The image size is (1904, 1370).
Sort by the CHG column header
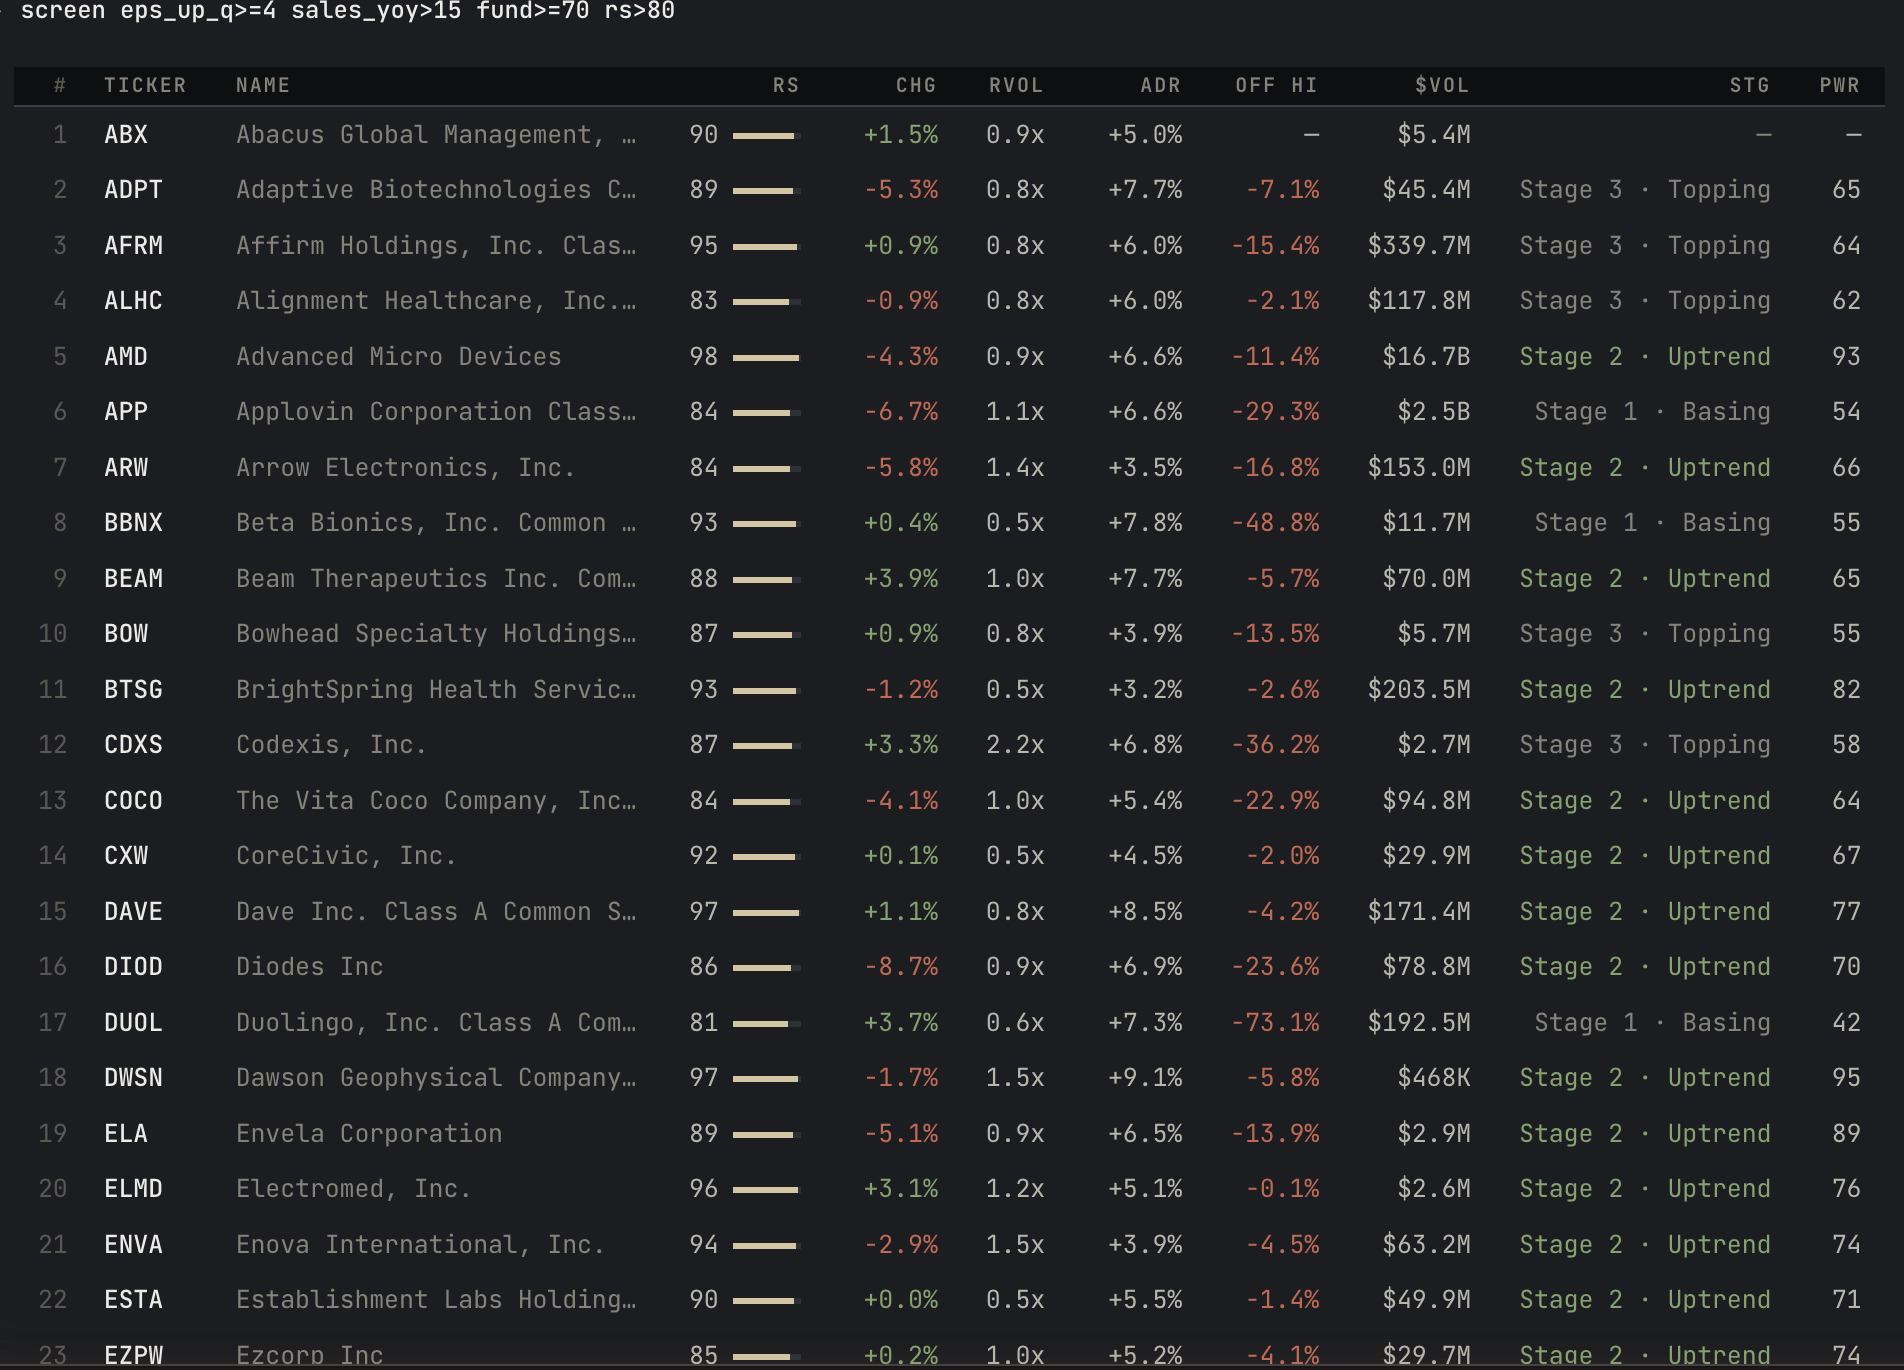point(916,86)
